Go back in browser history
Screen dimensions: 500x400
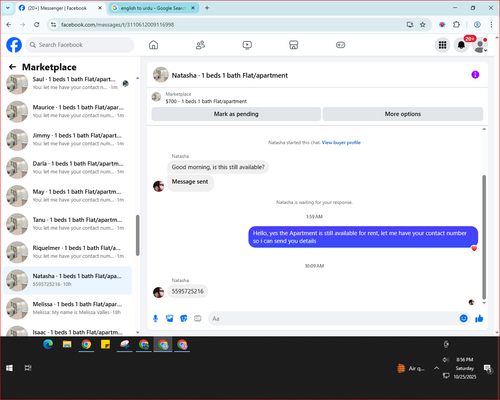[9, 25]
